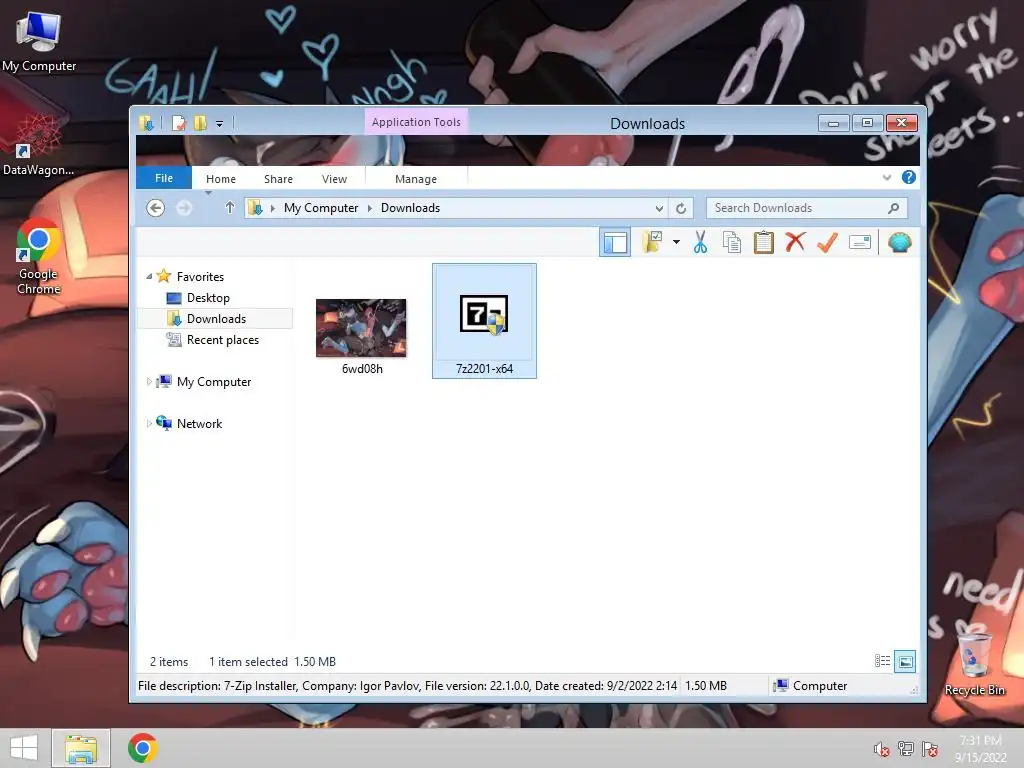1024x768 pixels.
Task: Click the '2 items' status text
Action: pyautogui.click(x=168, y=662)
